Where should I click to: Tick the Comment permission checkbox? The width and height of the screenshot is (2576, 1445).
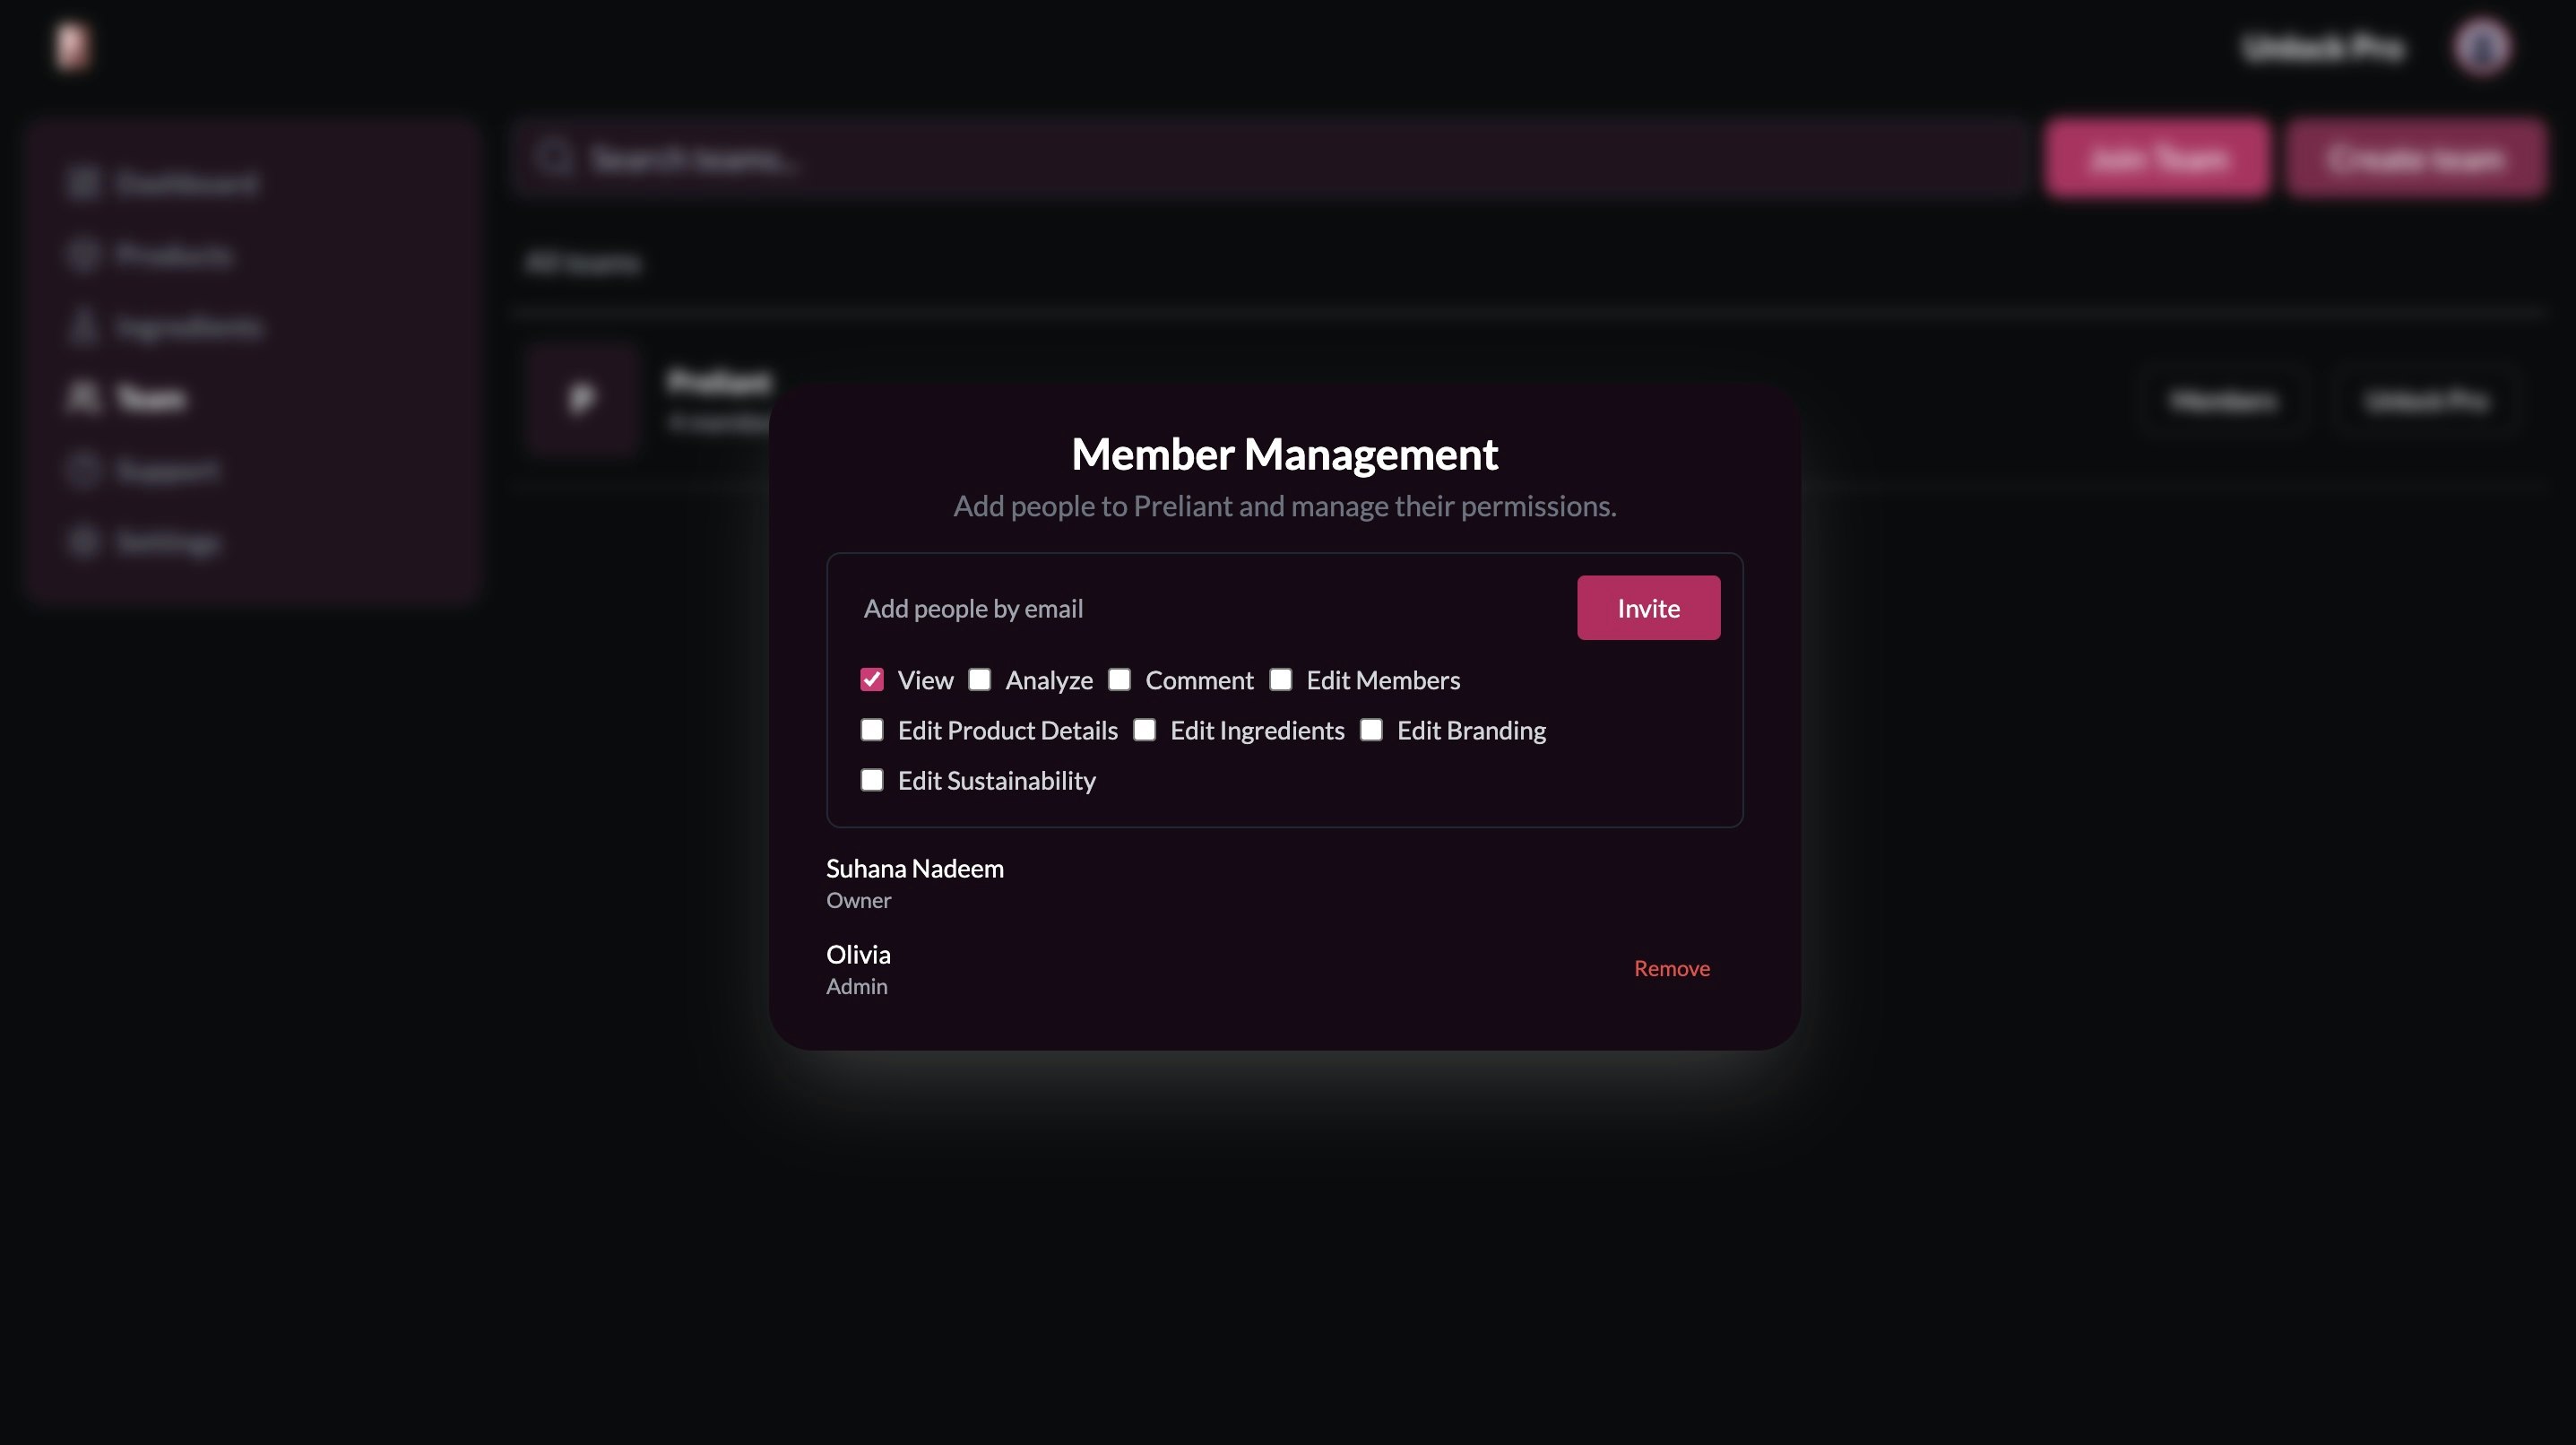(x=1120, y=680)
